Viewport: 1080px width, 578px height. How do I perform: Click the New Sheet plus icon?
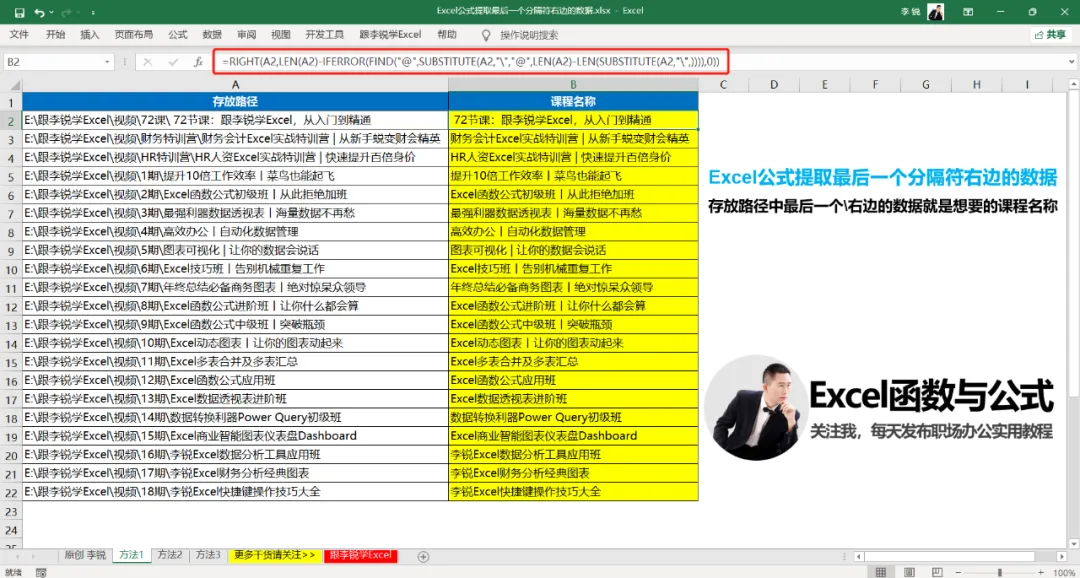click(423, 556)
